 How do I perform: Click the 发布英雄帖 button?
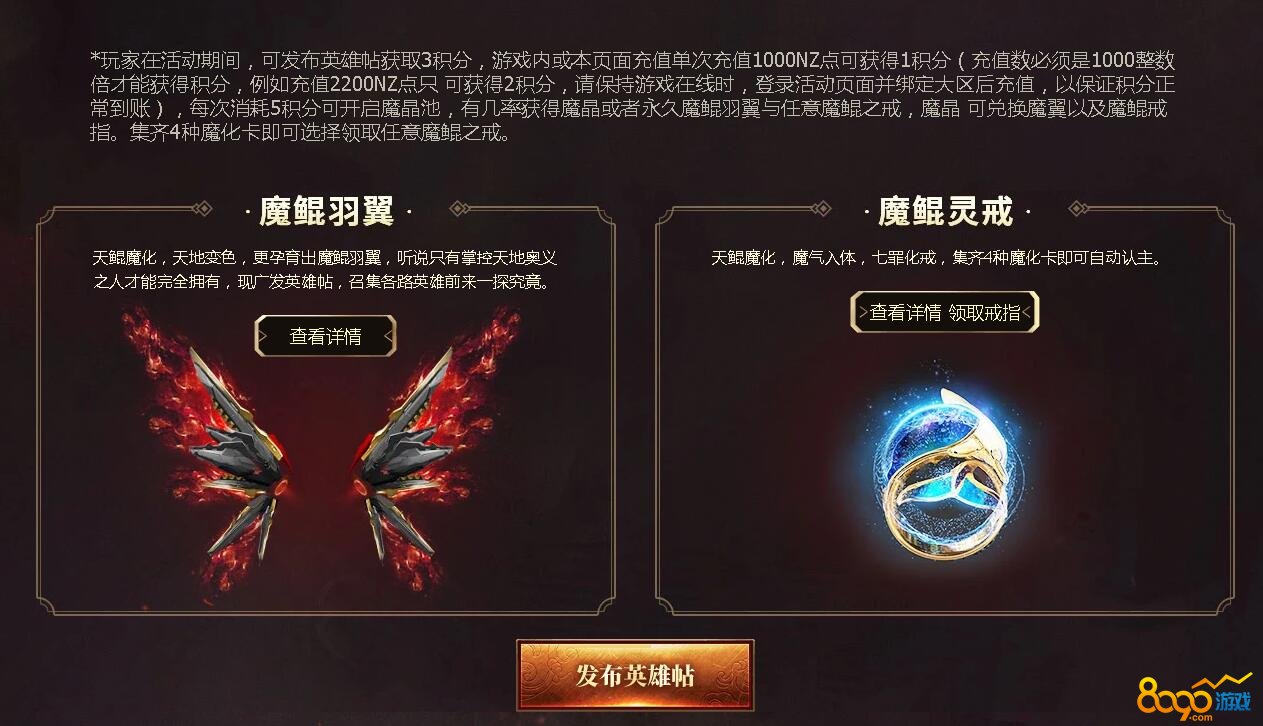click(x=635, y=675)
